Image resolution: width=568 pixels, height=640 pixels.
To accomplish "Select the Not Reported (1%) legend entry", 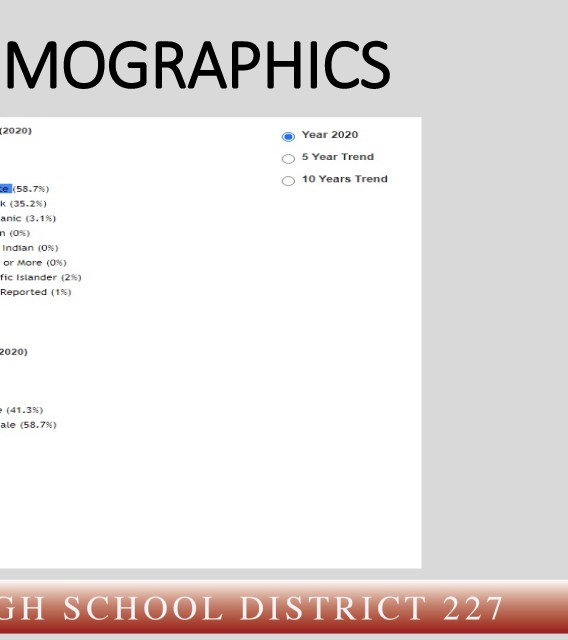I will (x=36, y=292).
